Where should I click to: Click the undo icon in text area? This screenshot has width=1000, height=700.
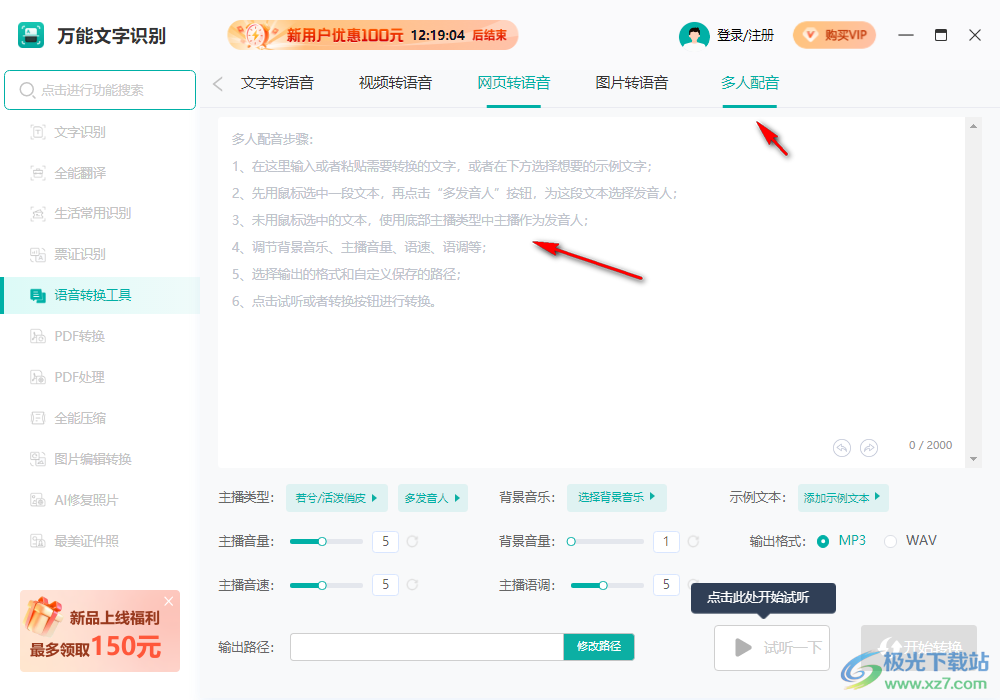pyautogui.click(x=842, y=448)
